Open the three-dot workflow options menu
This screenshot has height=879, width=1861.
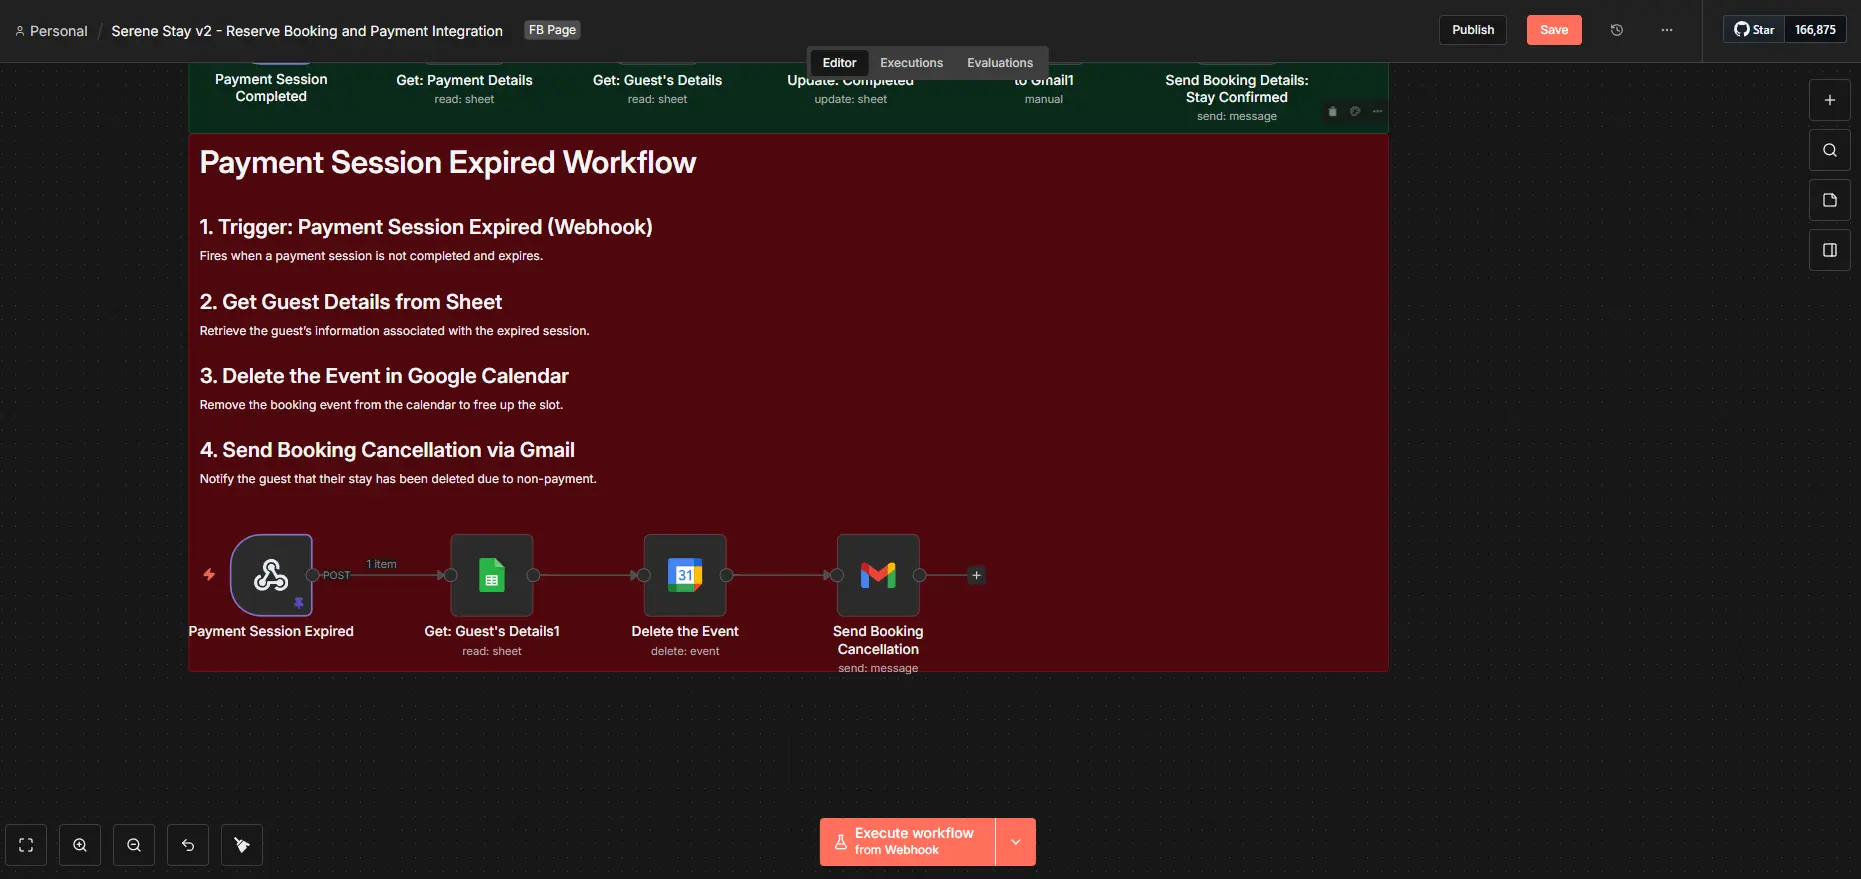(1666, 30)
